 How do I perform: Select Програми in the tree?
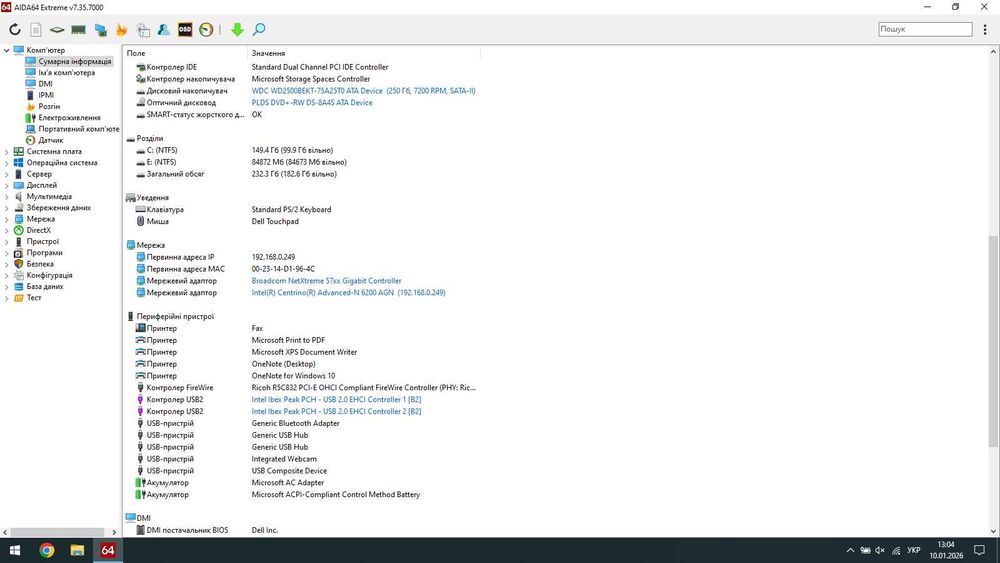(44, 252)
